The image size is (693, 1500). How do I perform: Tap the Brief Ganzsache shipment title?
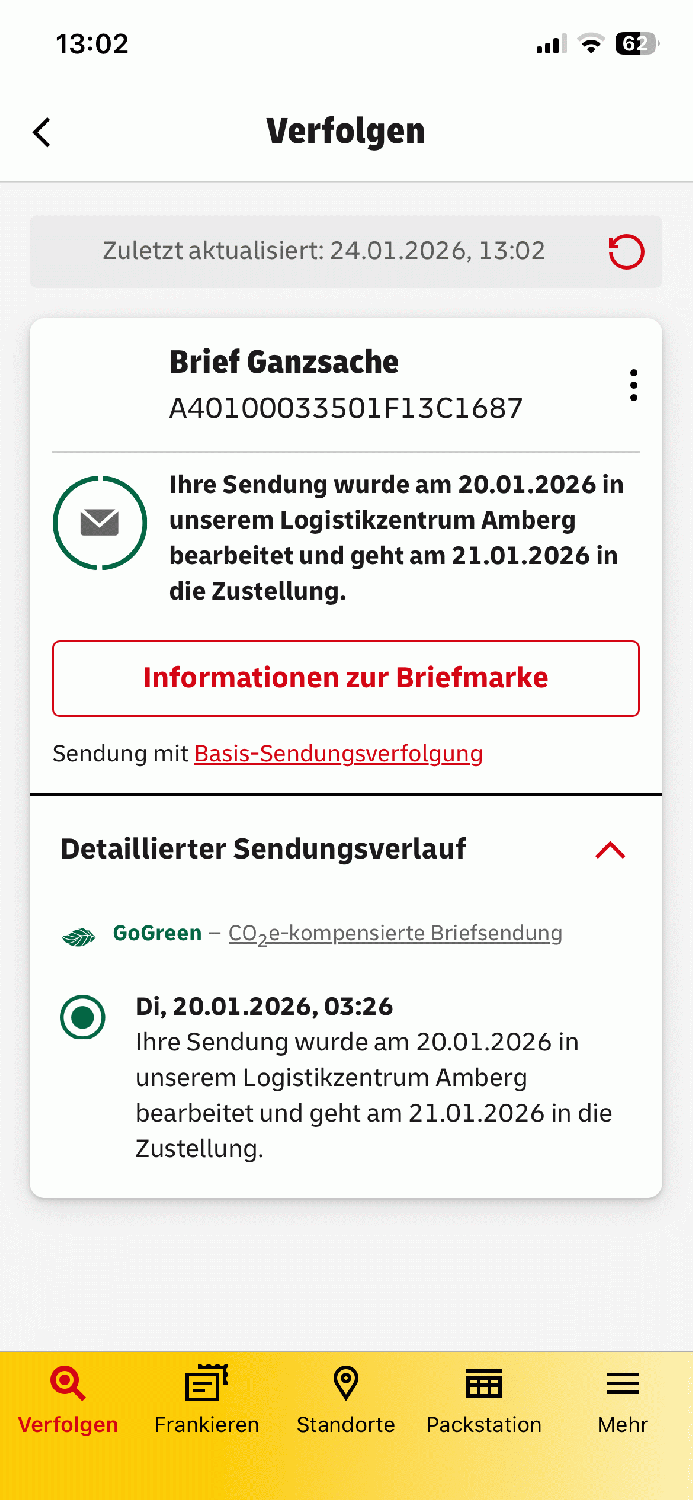pos(284,362)
